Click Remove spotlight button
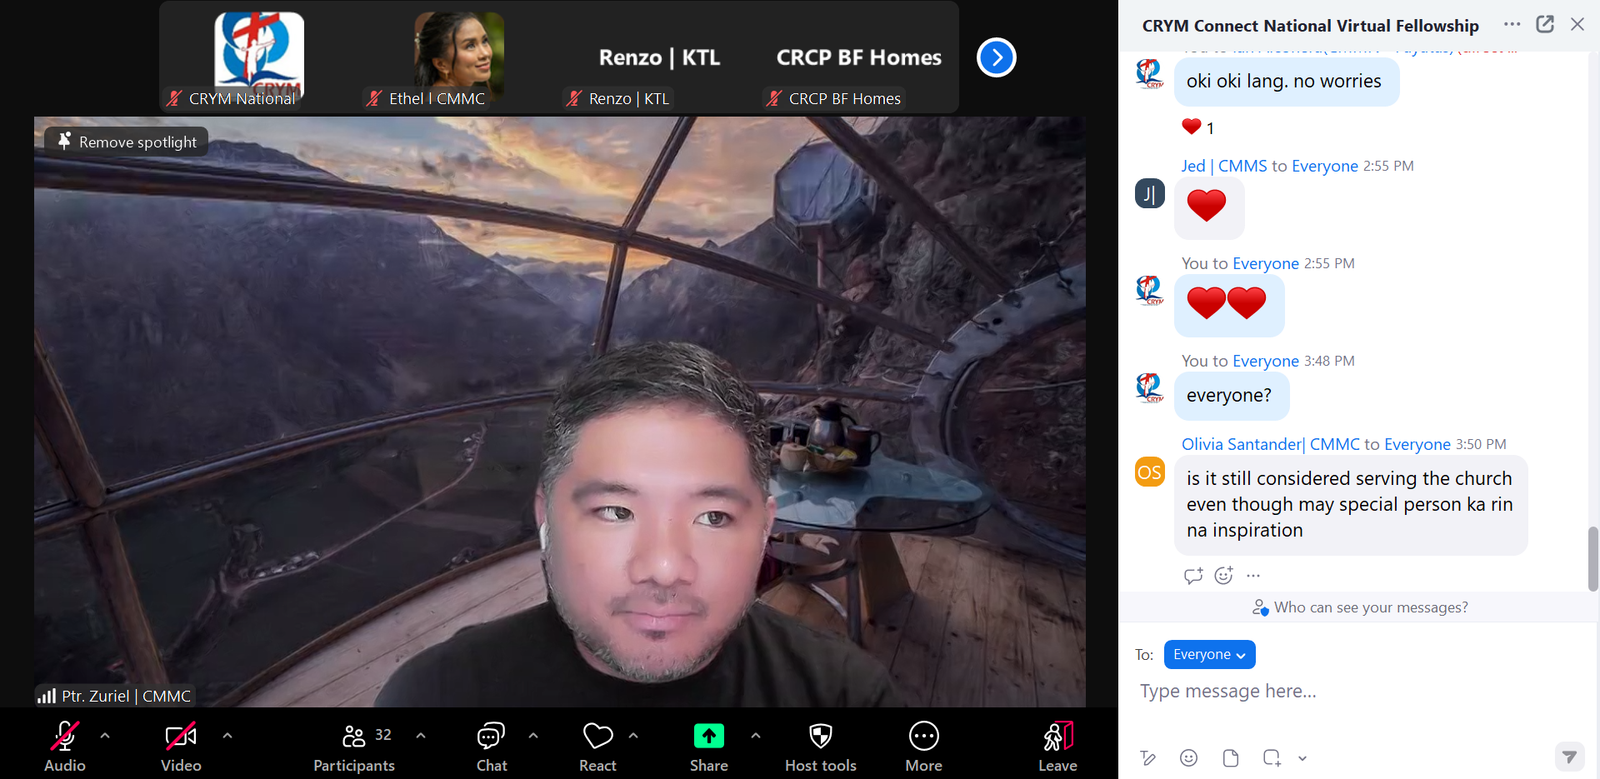 (127, 142)
